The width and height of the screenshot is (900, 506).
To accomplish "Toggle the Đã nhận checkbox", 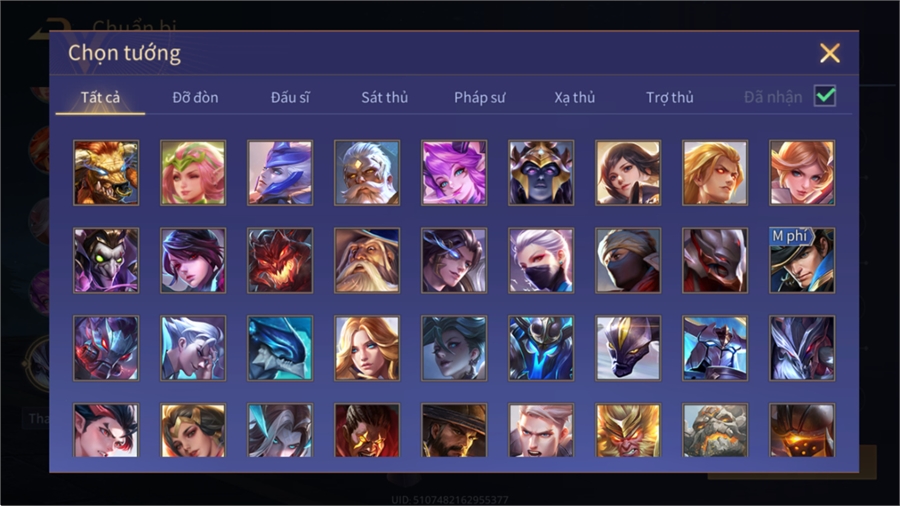I will pyautogui.click(x=825, y=96).
